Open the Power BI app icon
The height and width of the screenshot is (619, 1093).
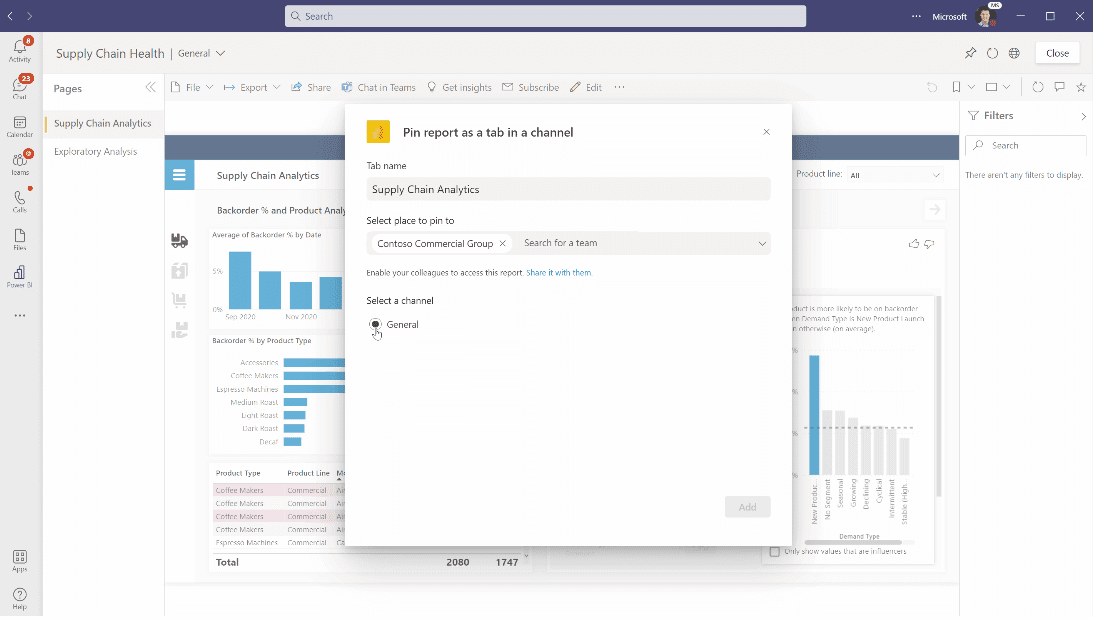20,276
